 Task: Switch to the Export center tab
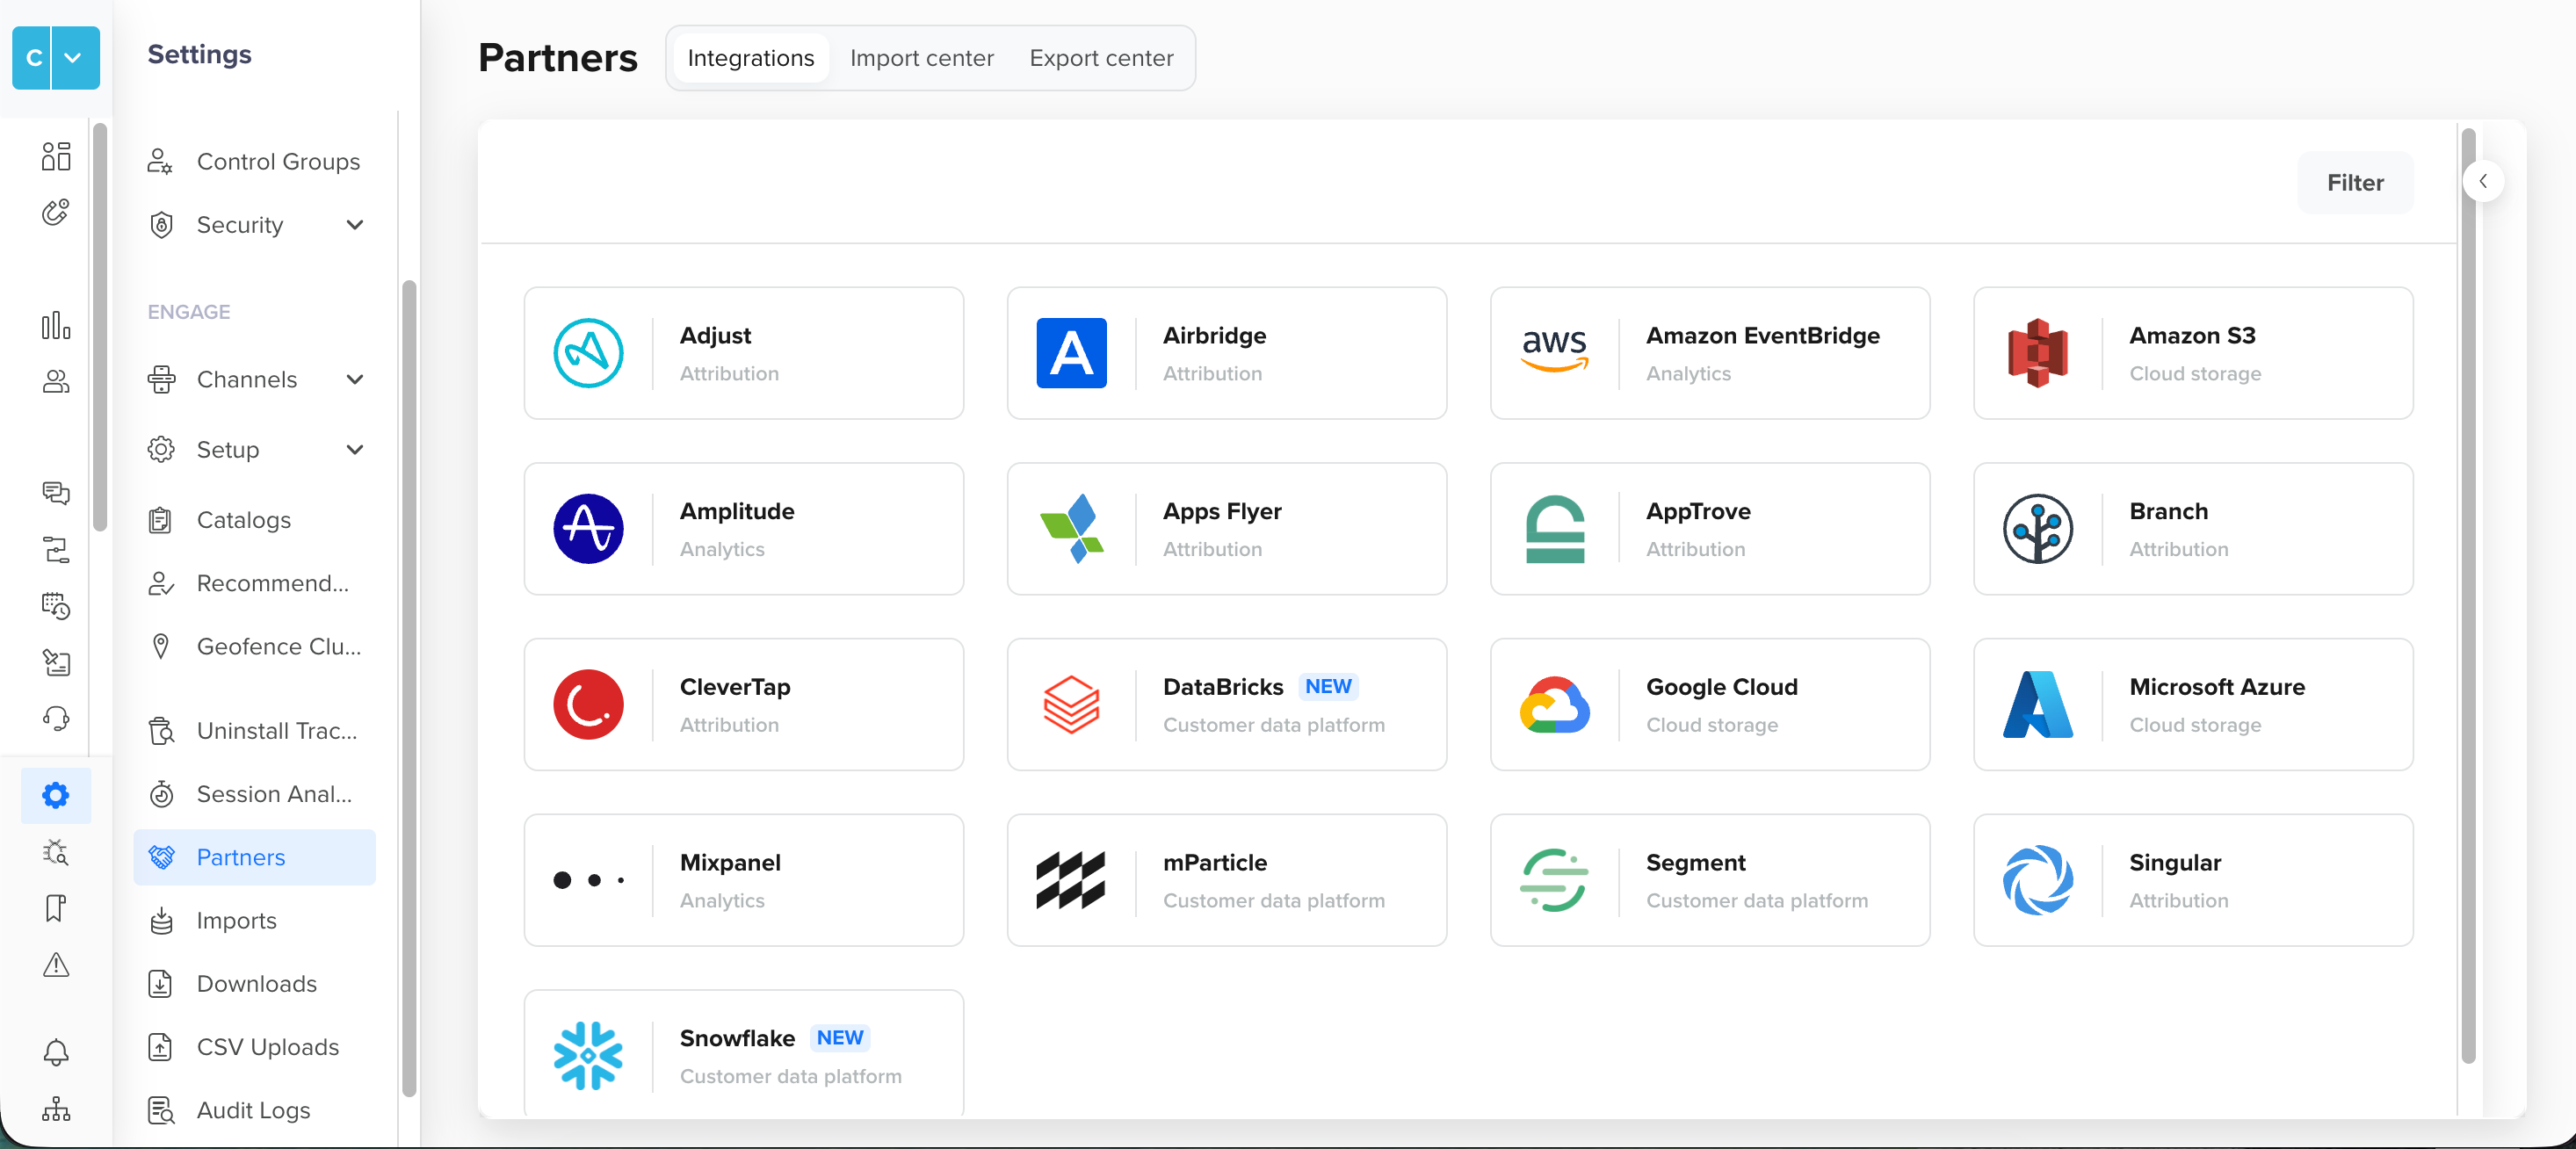pyautogui.click(x=1100, y=58)
